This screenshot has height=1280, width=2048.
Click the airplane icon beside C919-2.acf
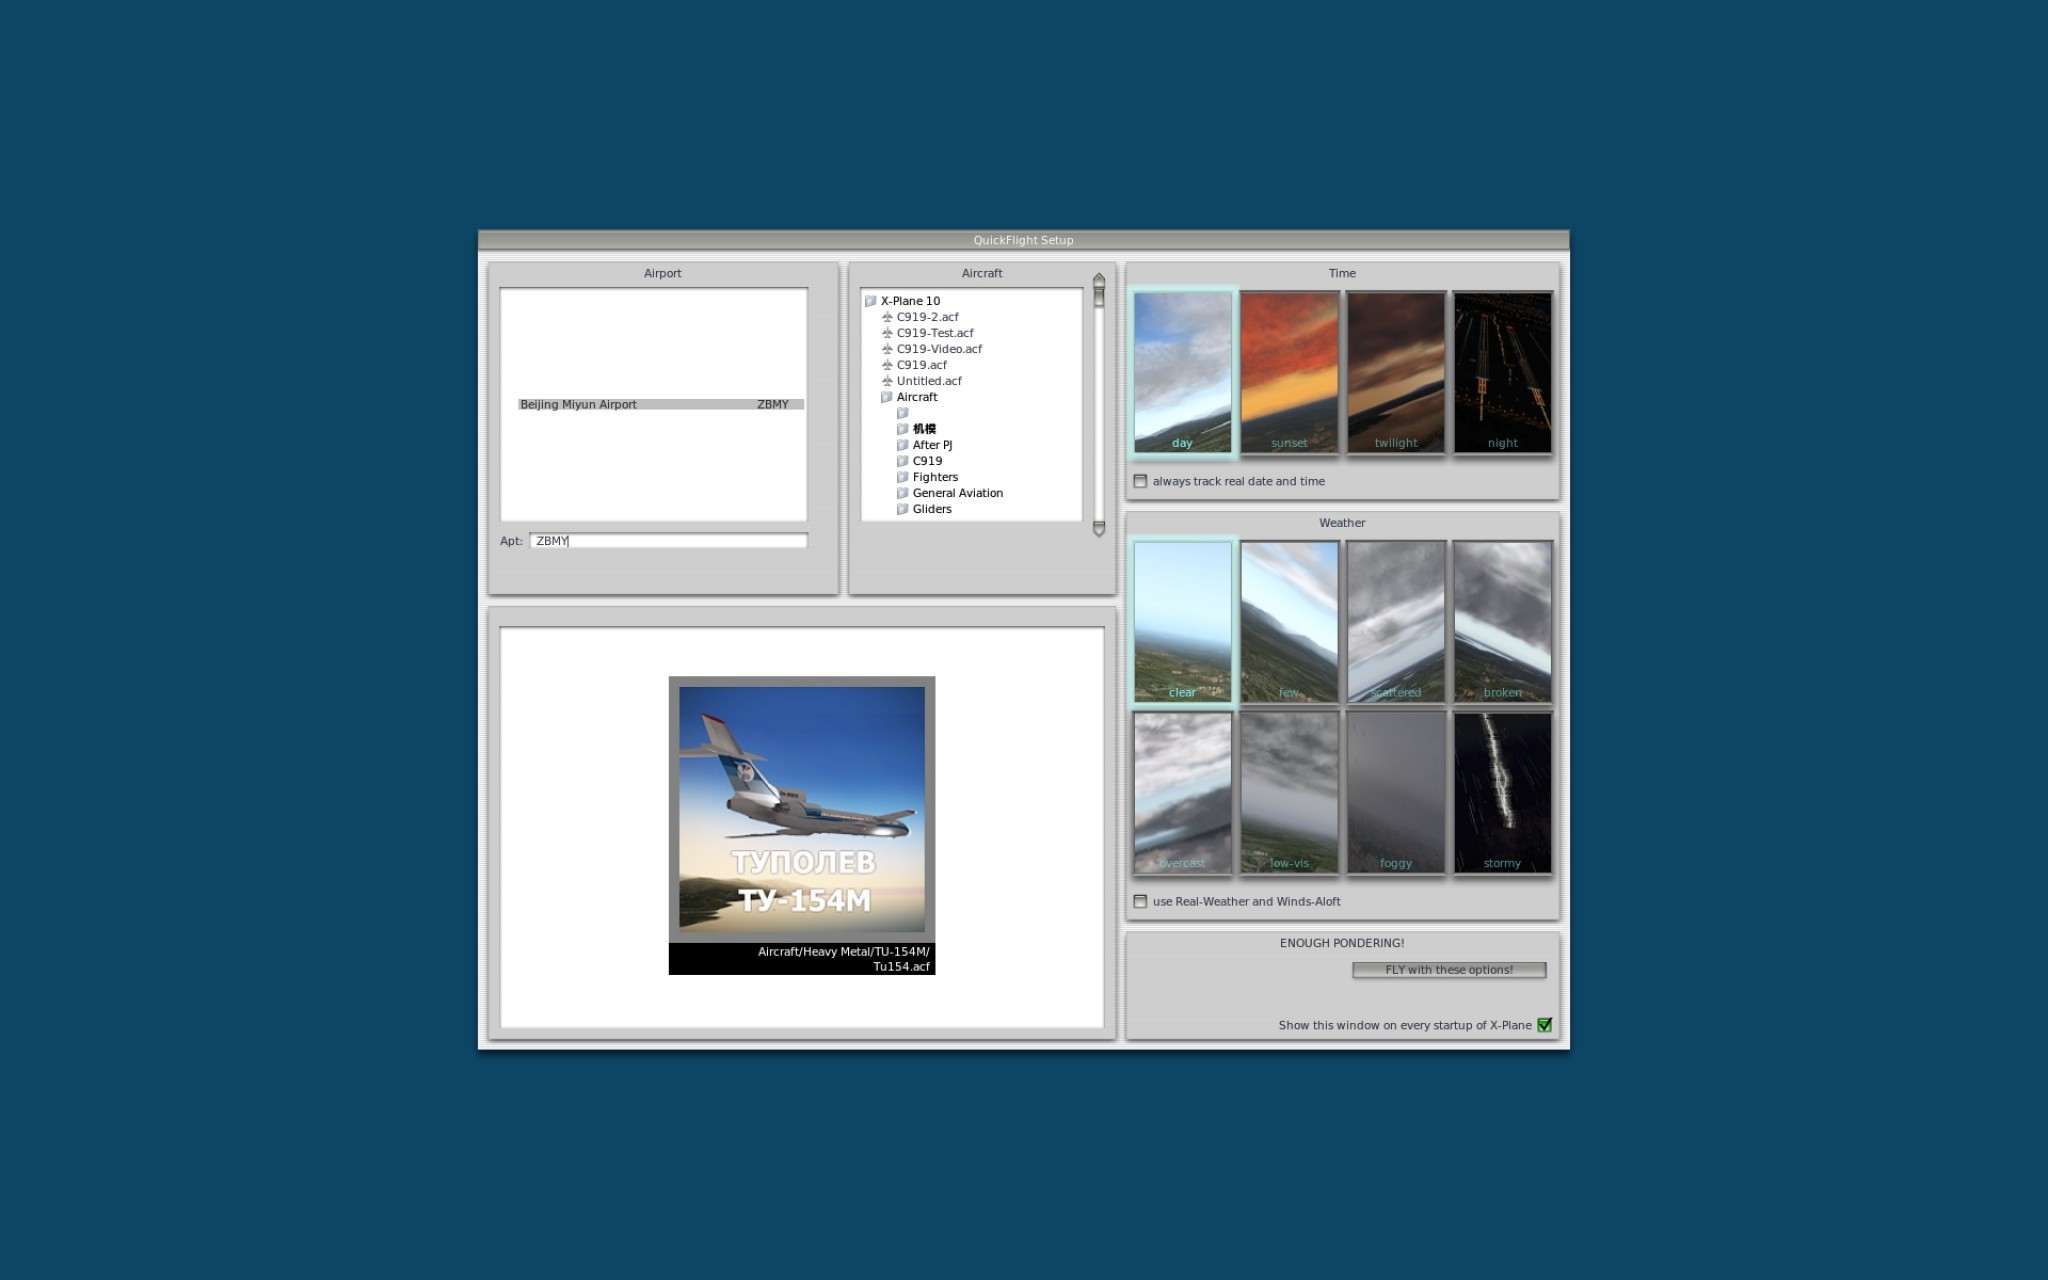click(887, 317)
